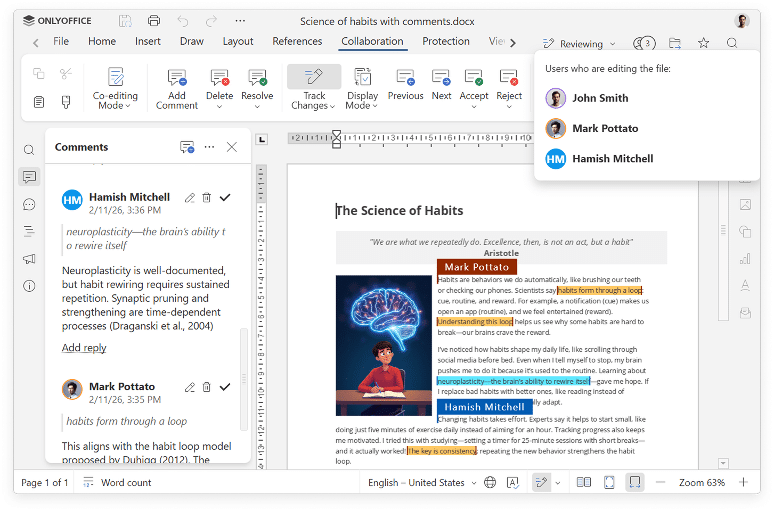Image resolution: width=774 pixels, height=512 pixels.
Task: Click the Next change icon
Action: click(441, 78)
